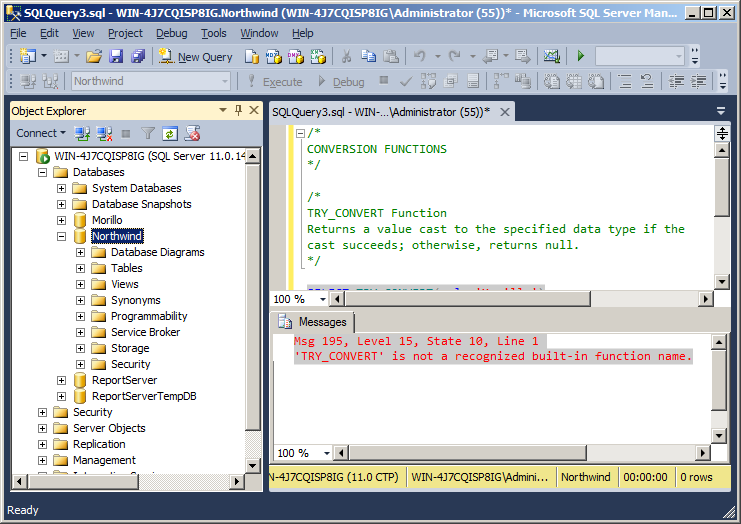Open the Messages pane zoom dropdown
The image size is (741, 524).
[327, 453]
